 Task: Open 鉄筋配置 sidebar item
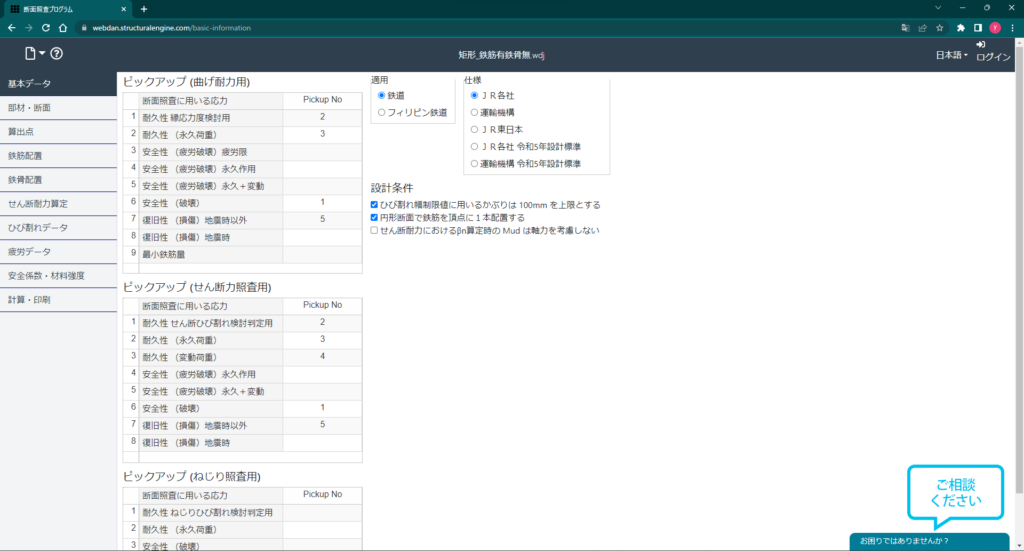[x=58, y=156]
